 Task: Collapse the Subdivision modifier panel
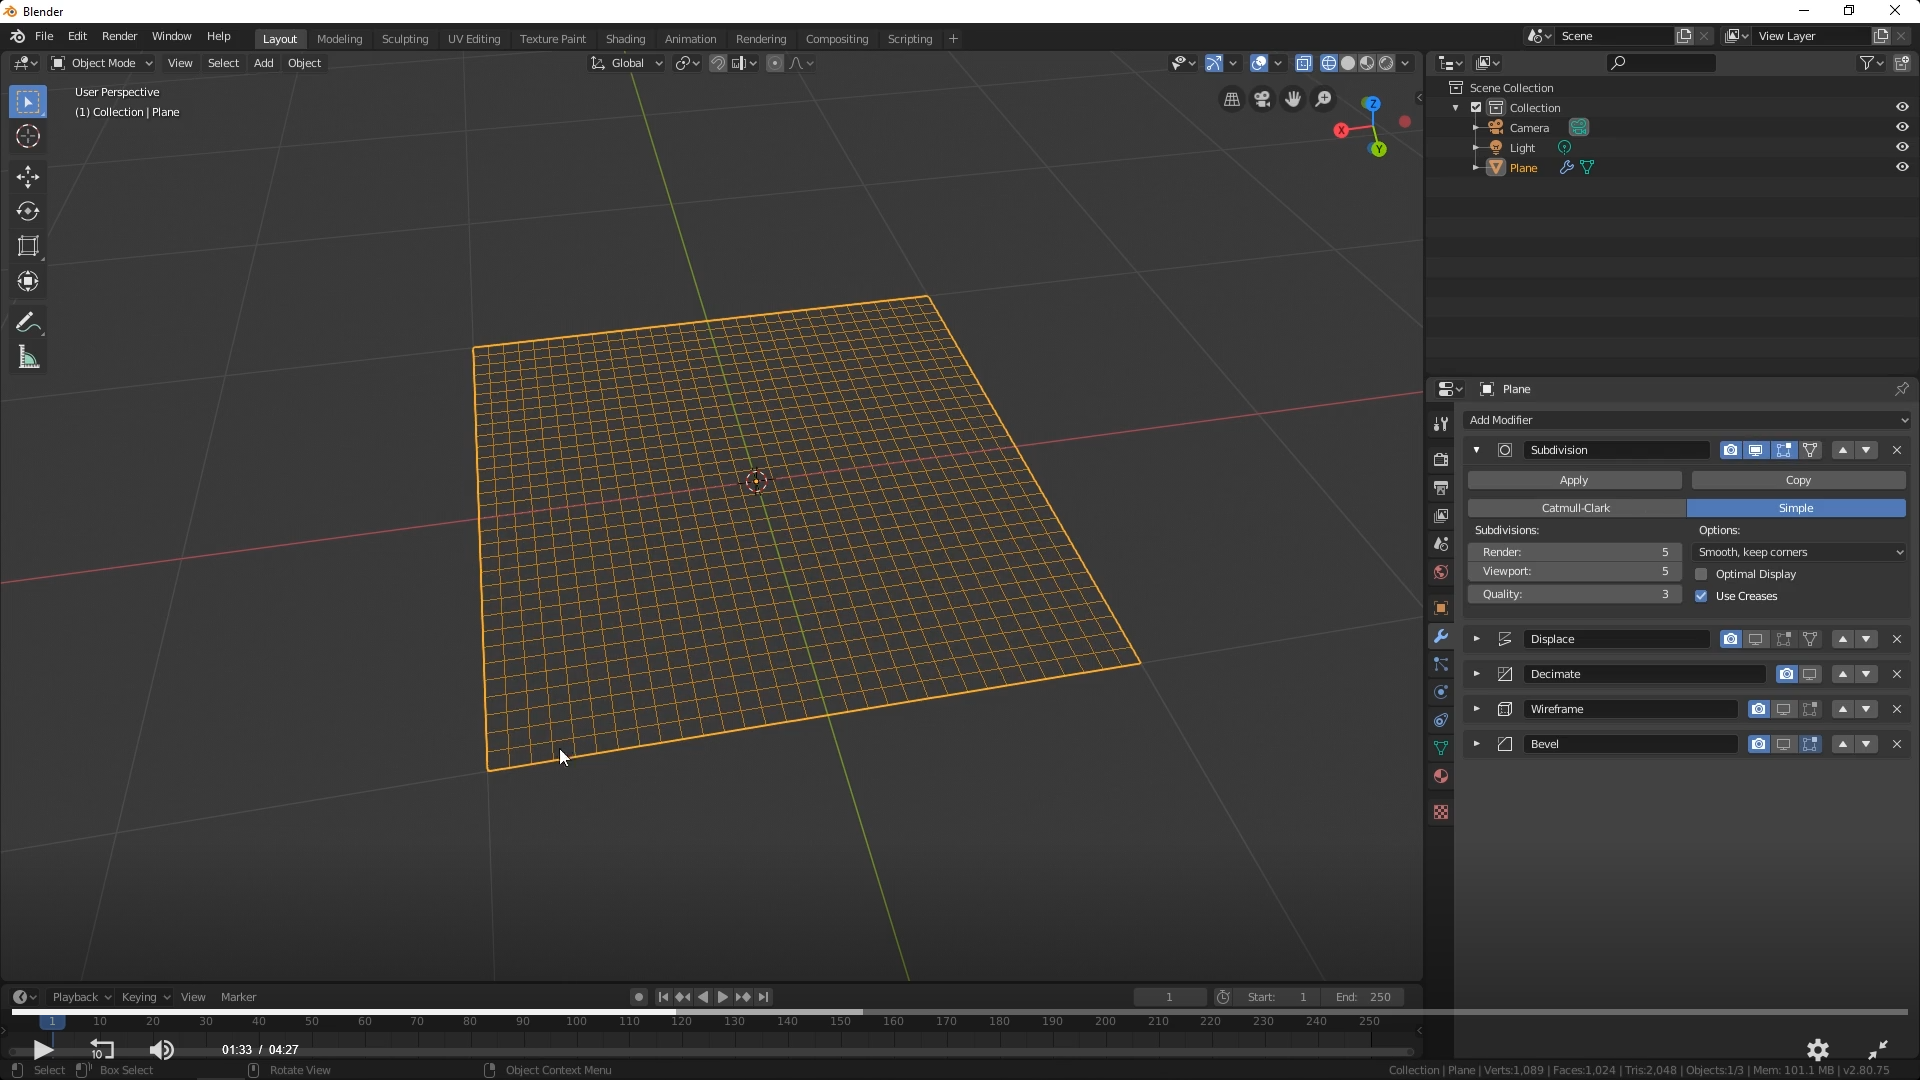(x=1476, y=450)
